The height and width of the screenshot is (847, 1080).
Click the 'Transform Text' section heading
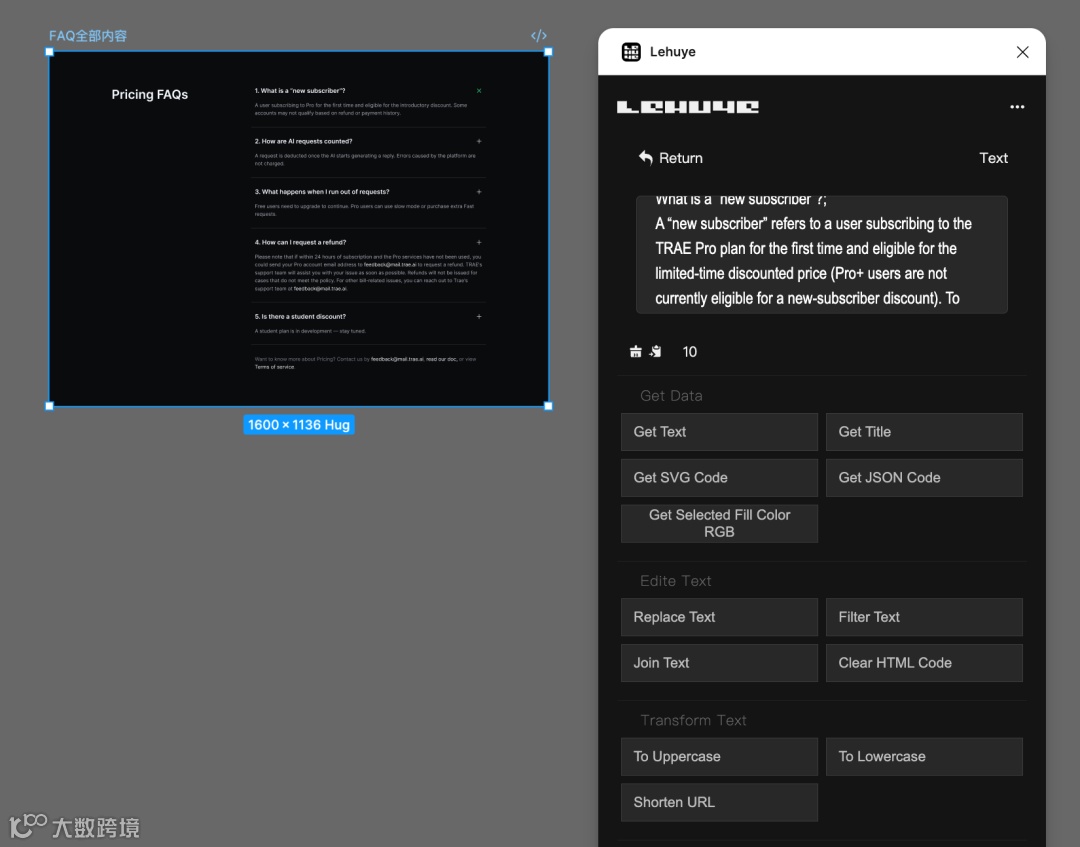tap(693, 720)
